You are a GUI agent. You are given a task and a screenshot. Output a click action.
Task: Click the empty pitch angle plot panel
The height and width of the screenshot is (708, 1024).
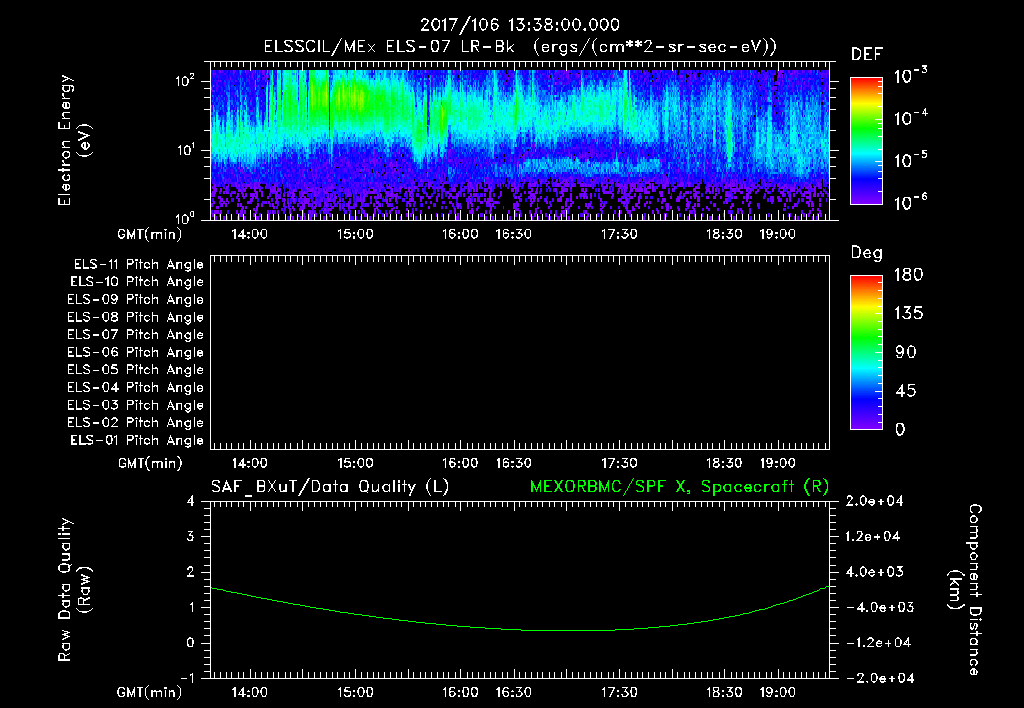(x=520, y=352)
